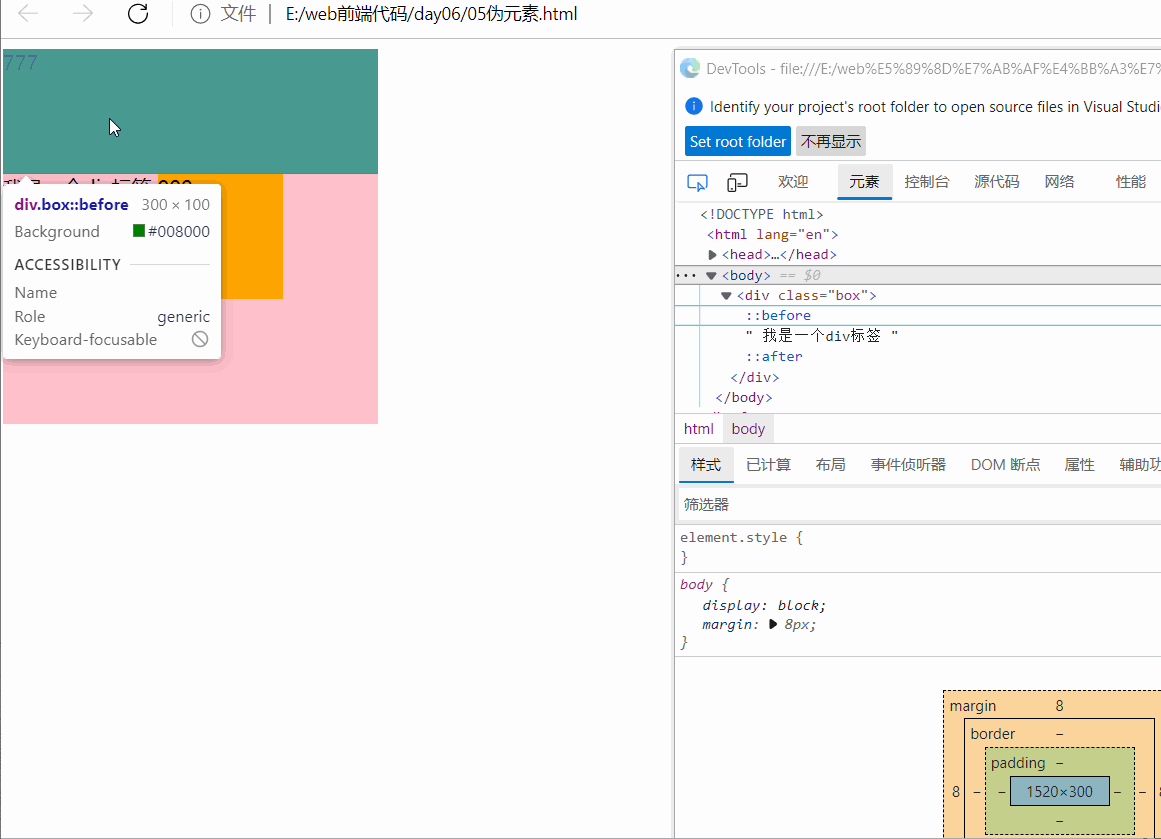Viewport: 1161px width, 839px height.
Task: Click the three dots beside body
Action: pos(686,275)
